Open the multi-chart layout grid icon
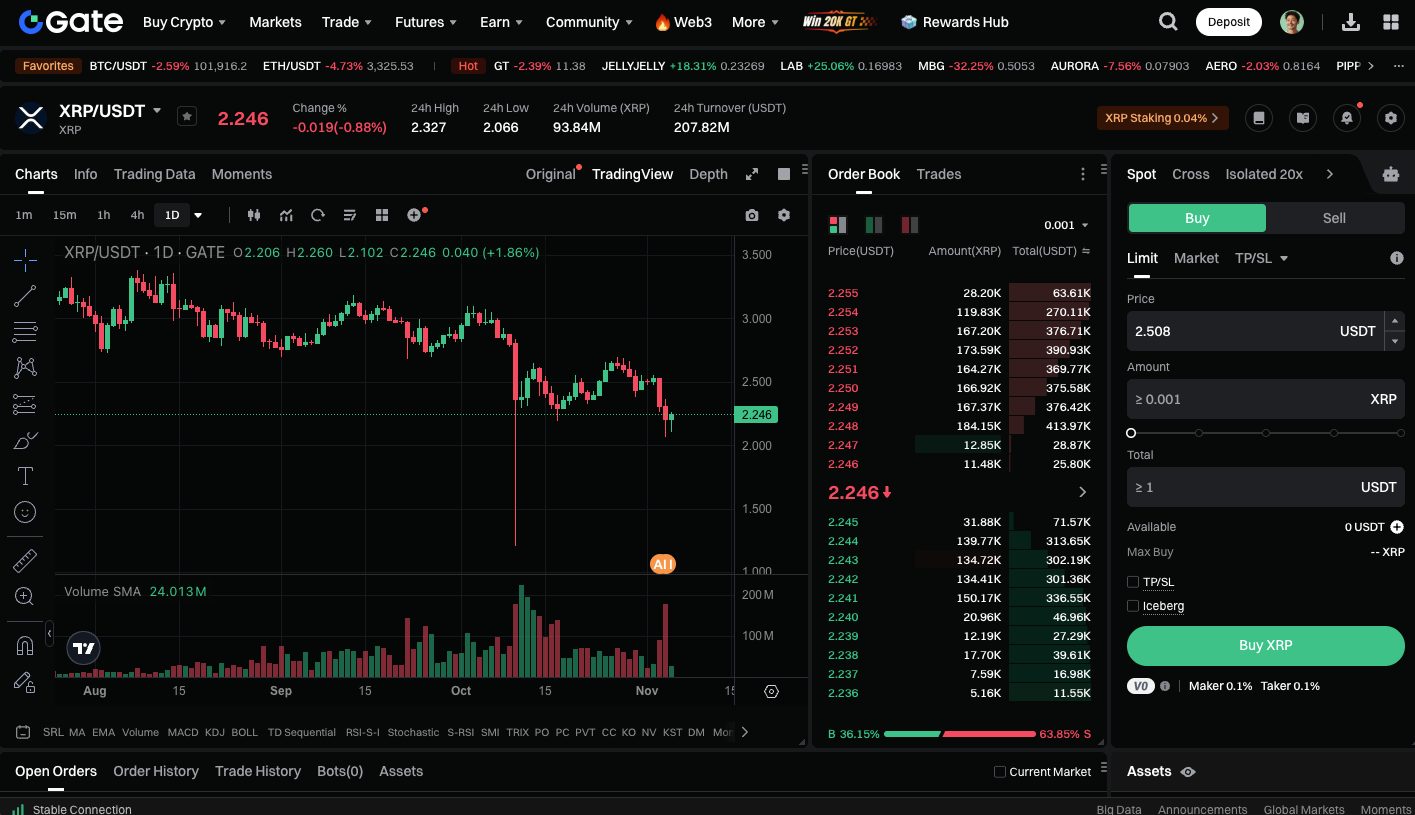The width and height of the screenshot is (1415, 815). tap(381, 215)
